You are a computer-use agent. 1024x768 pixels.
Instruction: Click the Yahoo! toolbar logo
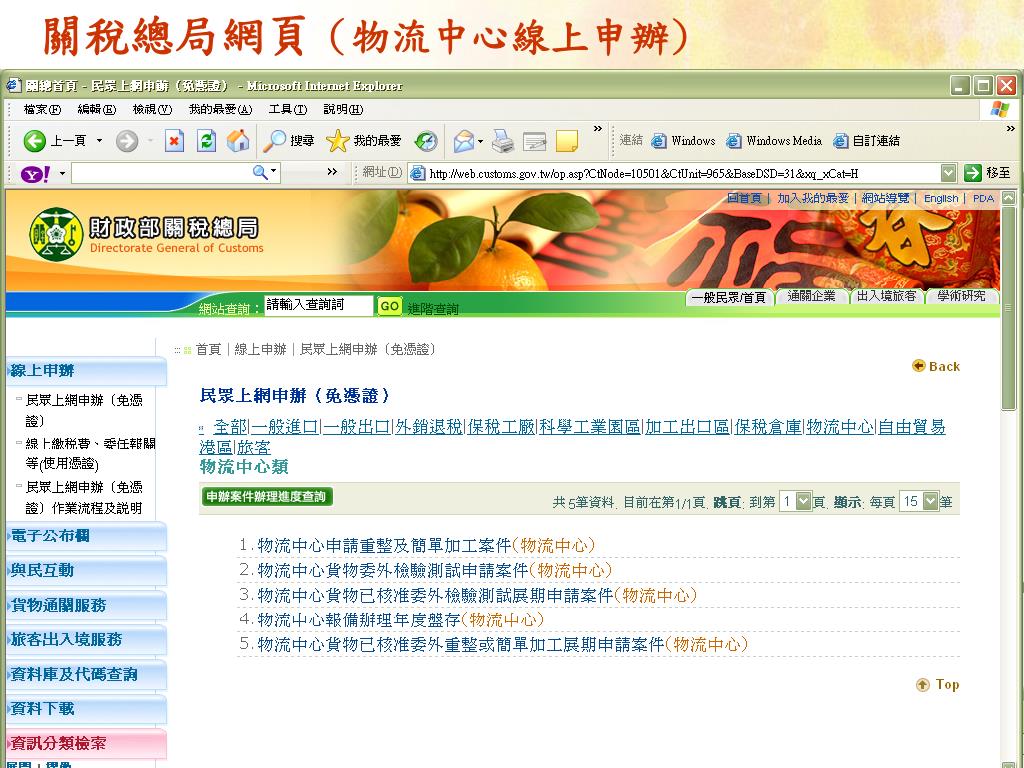tap(35, 174)
